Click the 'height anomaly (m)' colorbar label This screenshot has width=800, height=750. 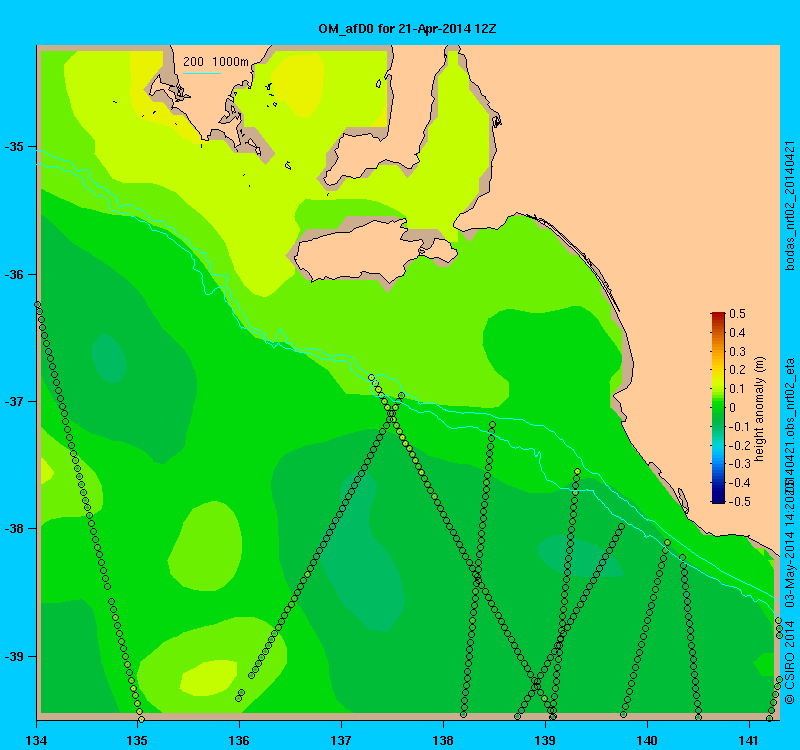pyautogui.click(x=759, y=409)
